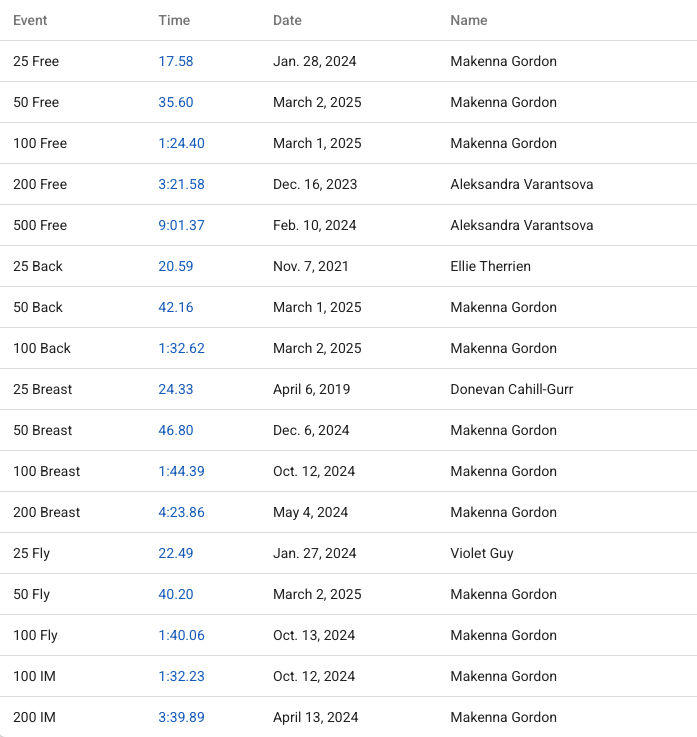Click the 50 Breast time 46.80

coord(176,430)
